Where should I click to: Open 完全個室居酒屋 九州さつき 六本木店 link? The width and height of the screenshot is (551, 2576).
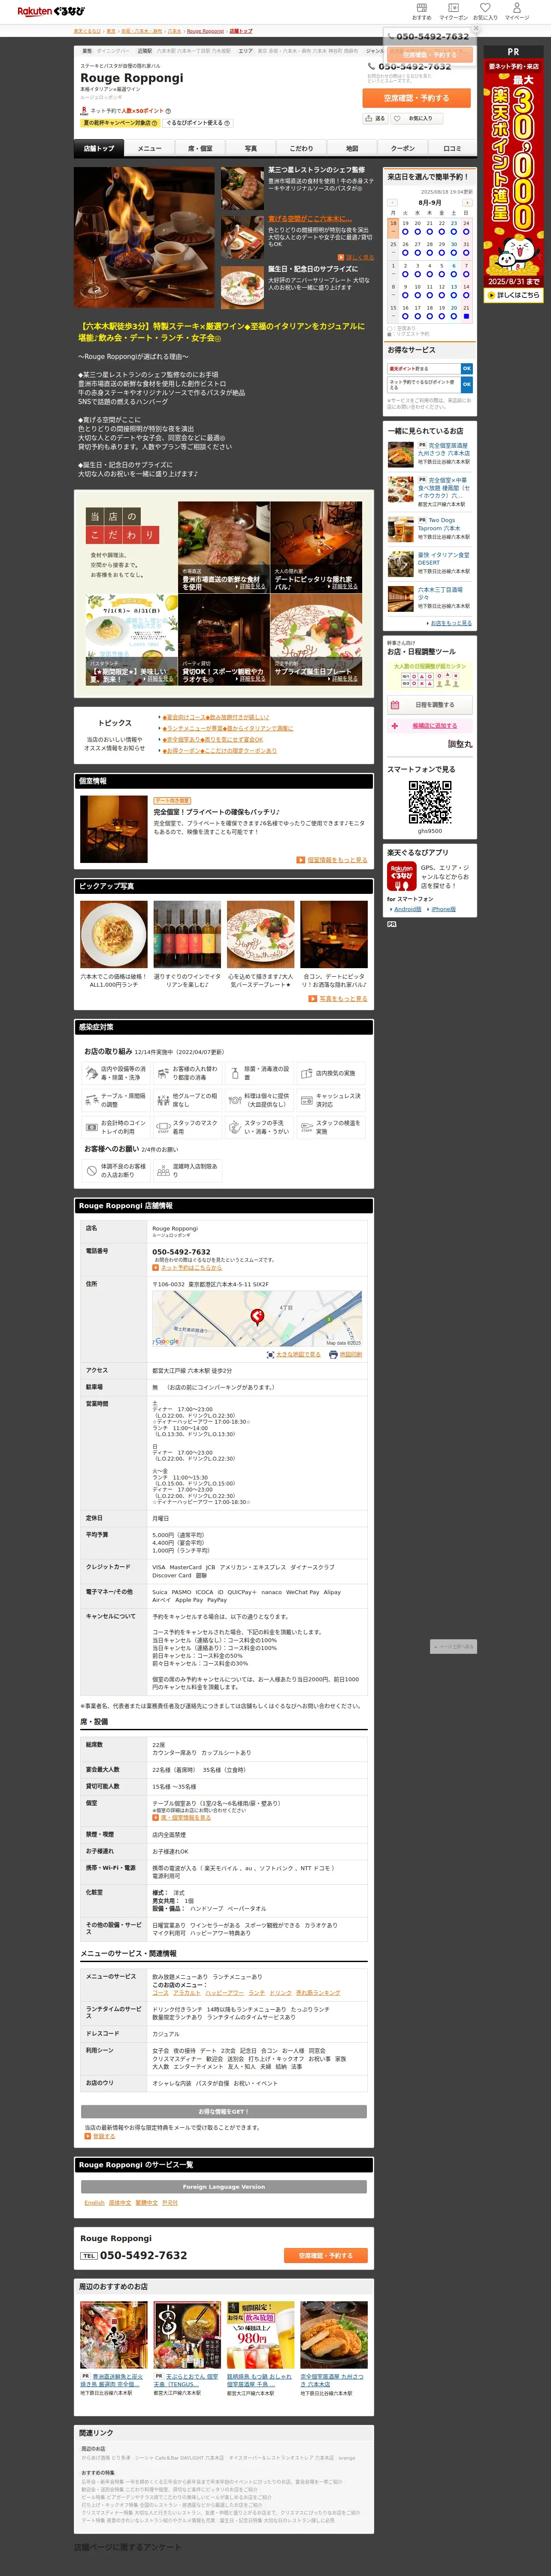(x=444, y=449)
